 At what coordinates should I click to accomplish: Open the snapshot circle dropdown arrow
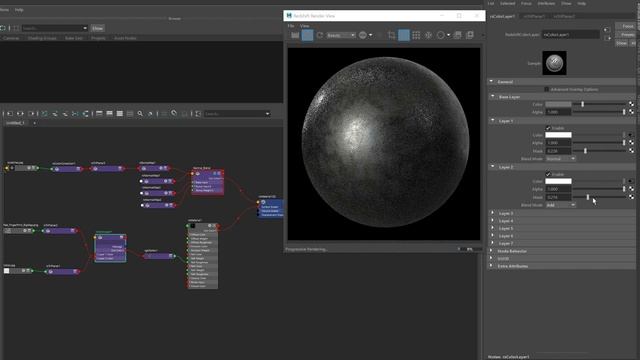pos(448,36)
